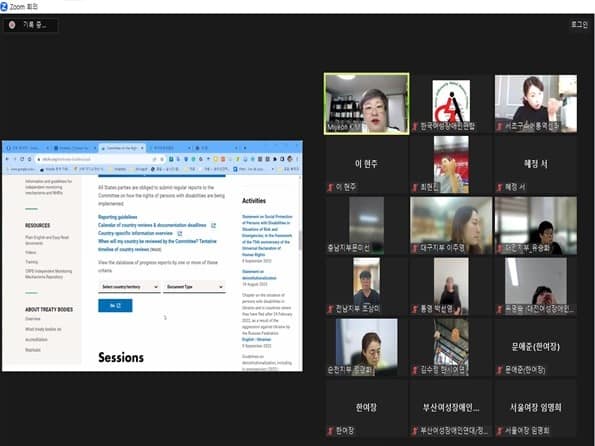This screenshot has height=446, width=595.
Task: Click the external link icon after Calendar of country reviews
Action: 213,225
